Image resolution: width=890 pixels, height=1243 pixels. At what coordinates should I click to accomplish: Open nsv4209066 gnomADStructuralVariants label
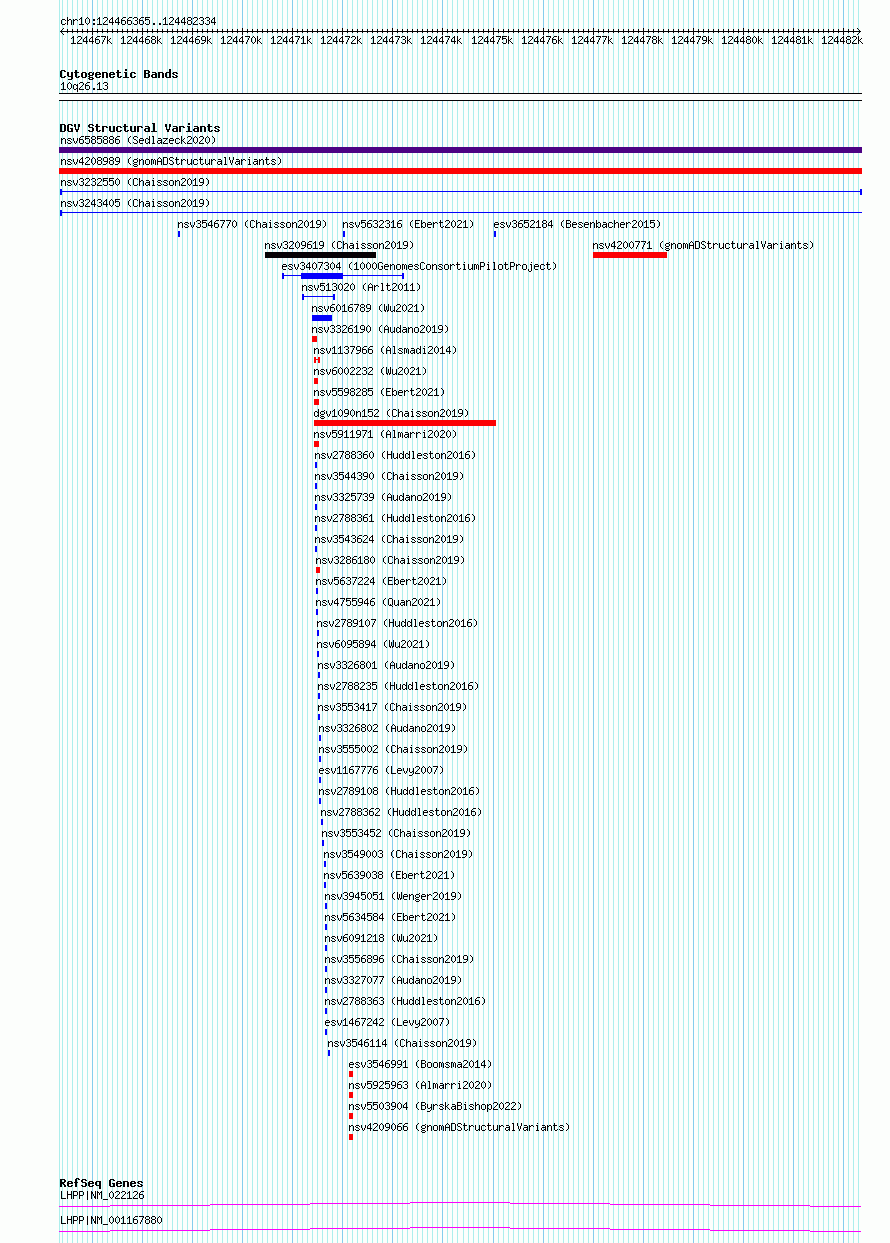459,1128
